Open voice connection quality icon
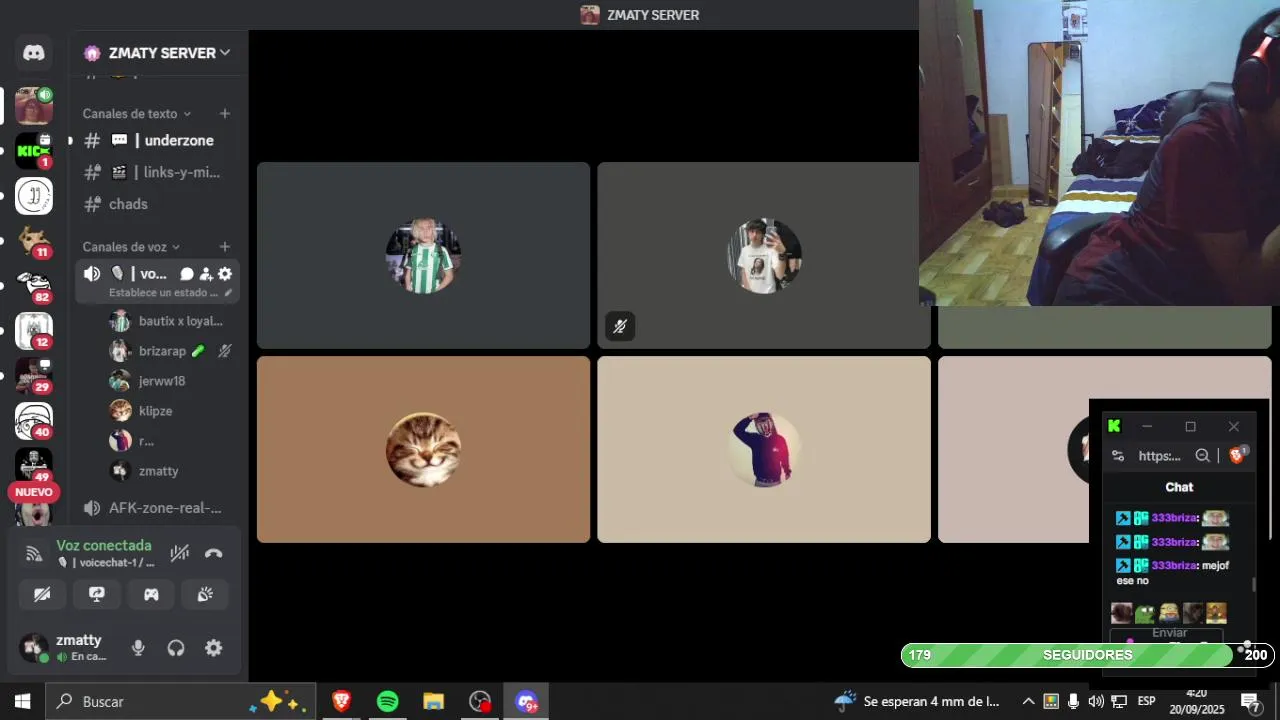1280x720 pixels. pyautogui.click(x=34, y=553)
